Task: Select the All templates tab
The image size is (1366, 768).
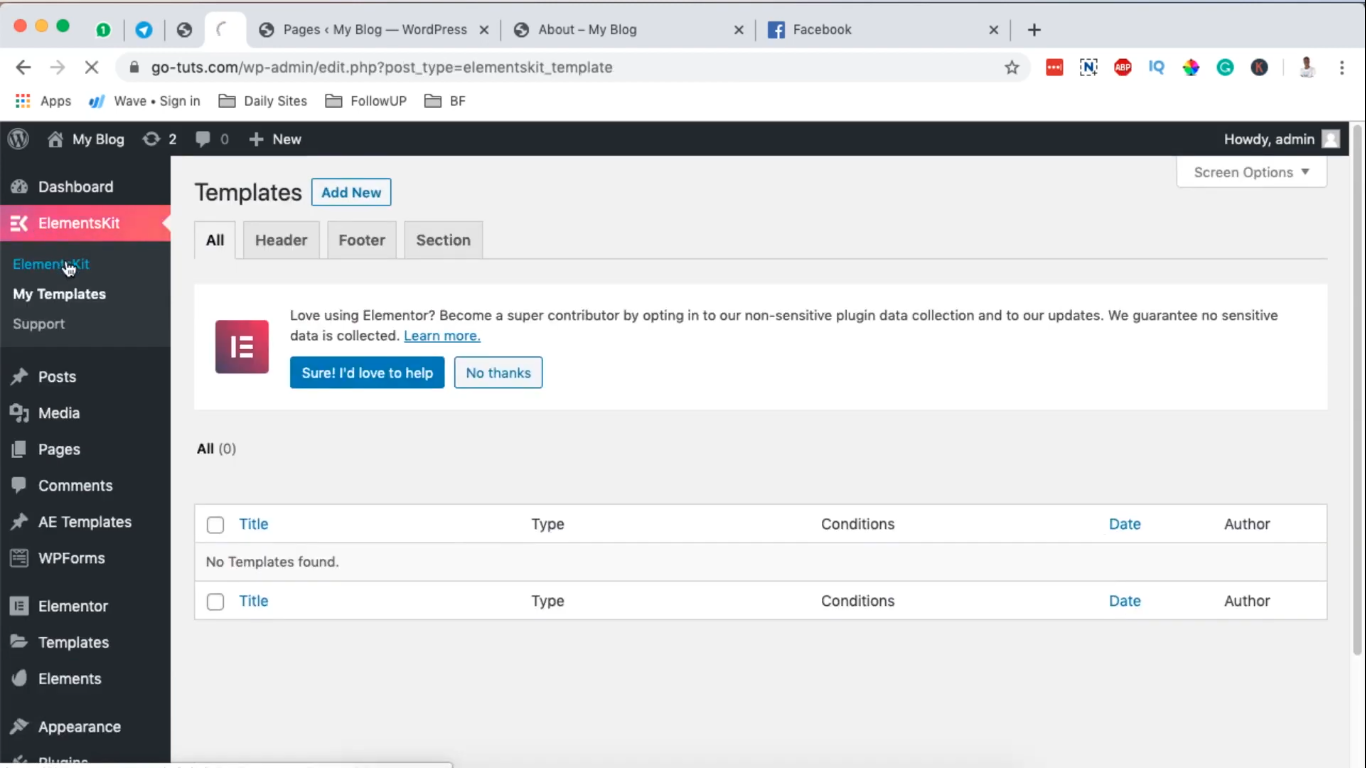Action: [x=215, y=240]
